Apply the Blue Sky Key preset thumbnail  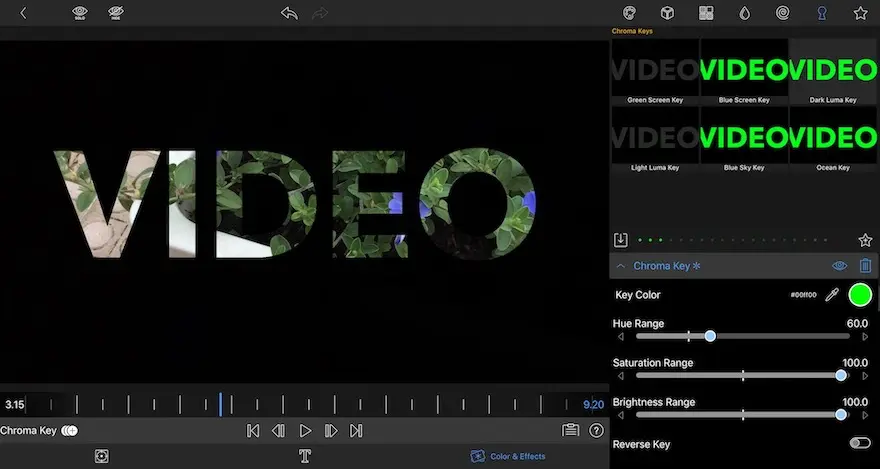point(744,134)
